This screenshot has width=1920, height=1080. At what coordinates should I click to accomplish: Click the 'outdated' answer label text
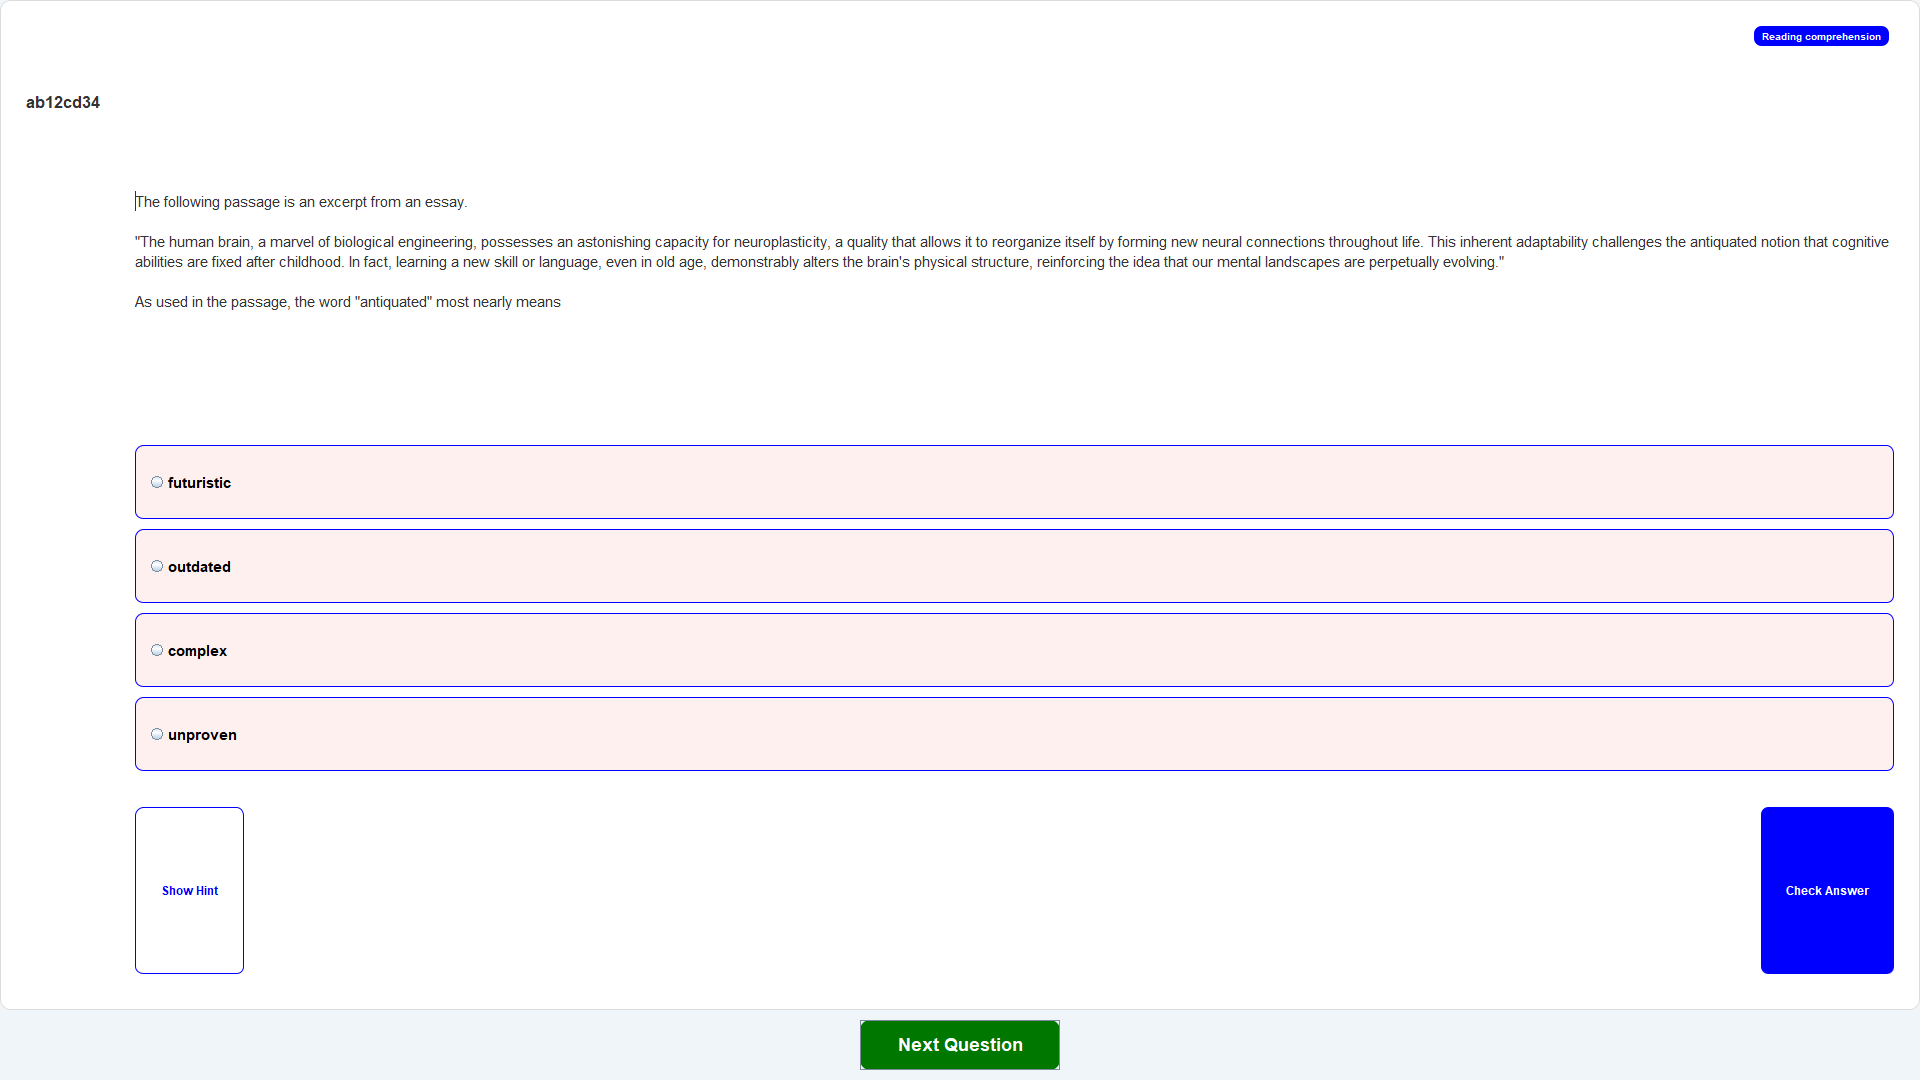(199, 567)
